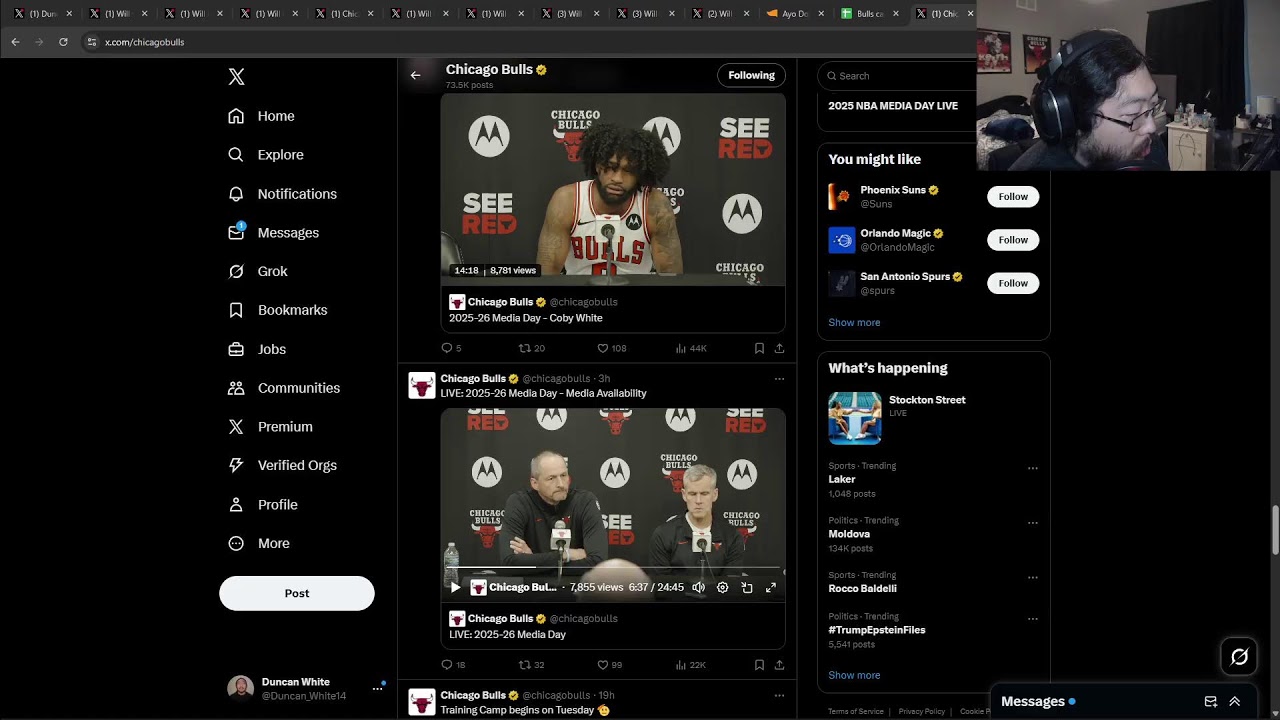Image resolution: width=1280 pixels, height=720 pixels.
Task: Click the Post button
Action: [296, 593]
